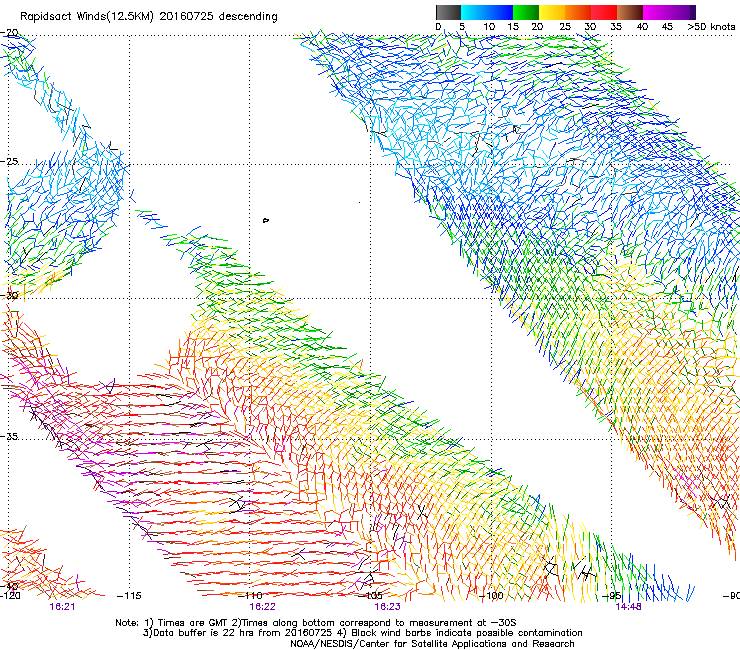Viewport: 740px width, 650px height.
Task: Select the yellow 20-25 knots legend color
Action: click(x=552, y=12)
